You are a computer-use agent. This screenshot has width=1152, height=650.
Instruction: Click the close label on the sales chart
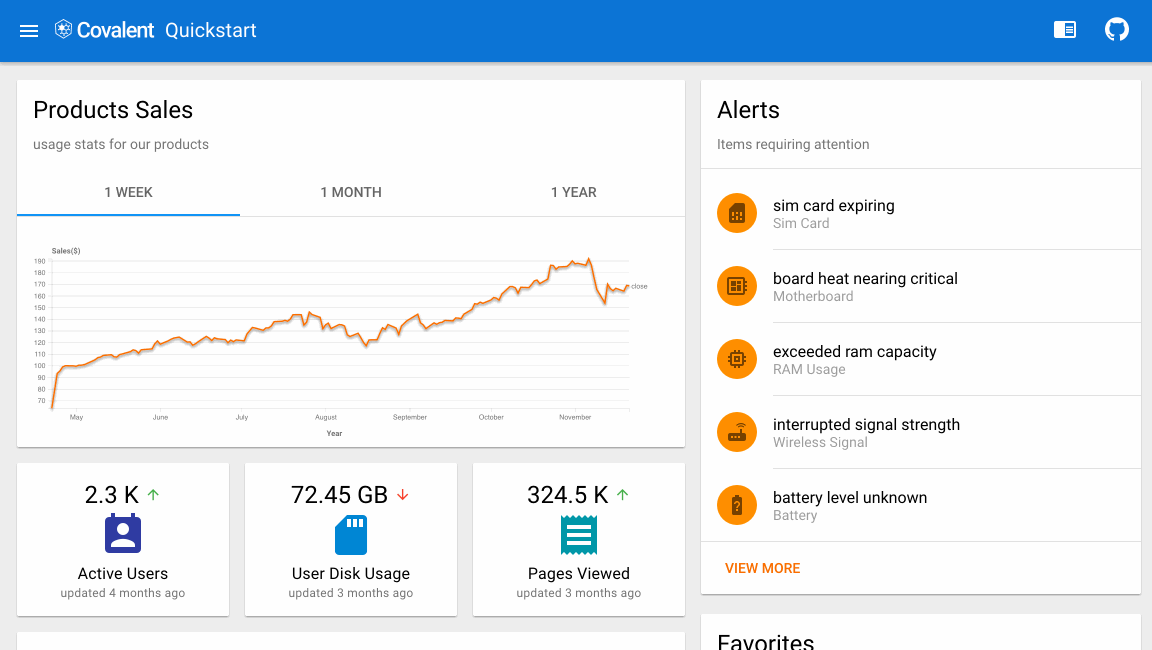click(640, 286)
